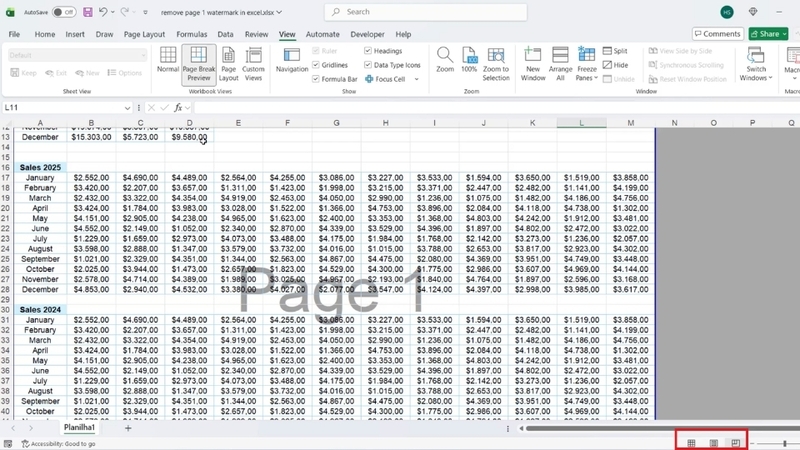Open the Insert tab
The image size is (800, 450).
(x=75, y=34)
